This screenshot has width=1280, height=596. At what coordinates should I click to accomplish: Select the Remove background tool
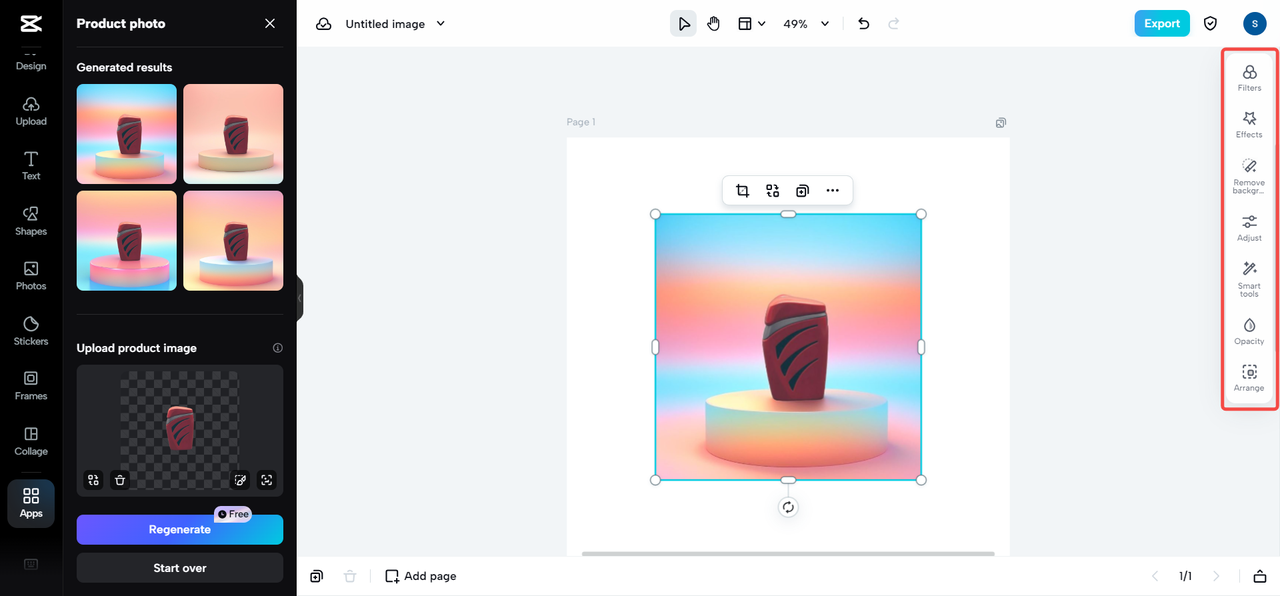click(x=1249, y=175)
